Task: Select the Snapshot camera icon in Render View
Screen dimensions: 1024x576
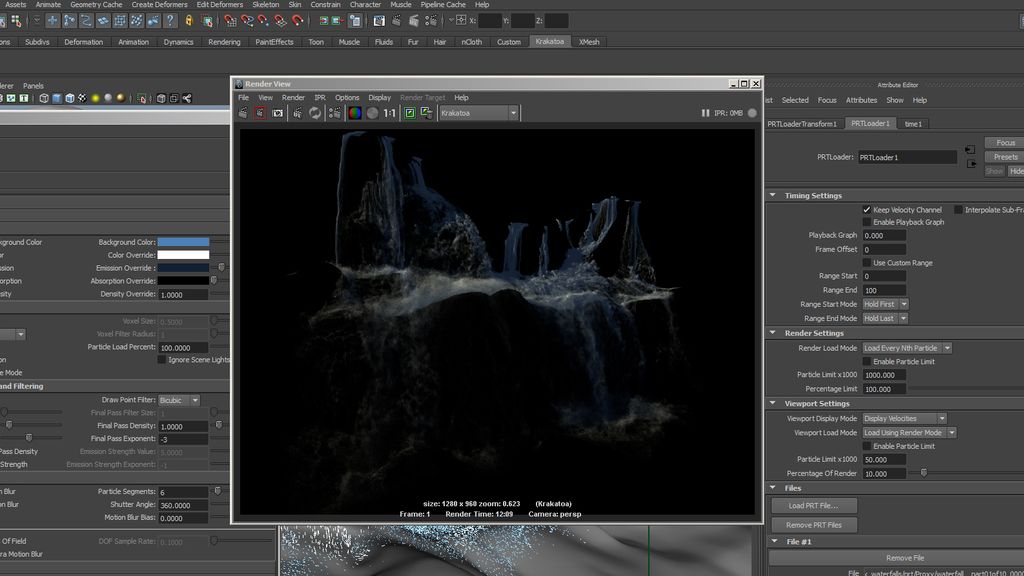Action: coord(278,113)
